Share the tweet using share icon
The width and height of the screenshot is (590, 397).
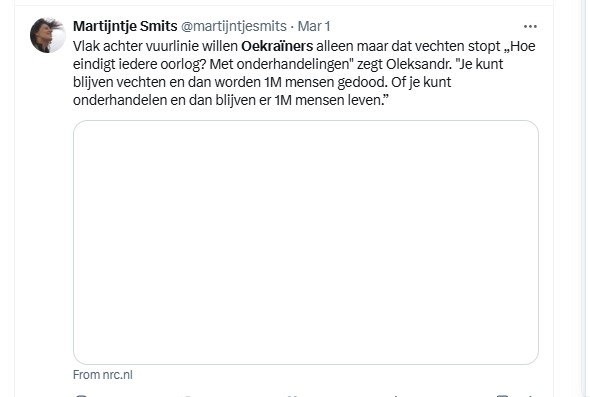coord(531,396)
